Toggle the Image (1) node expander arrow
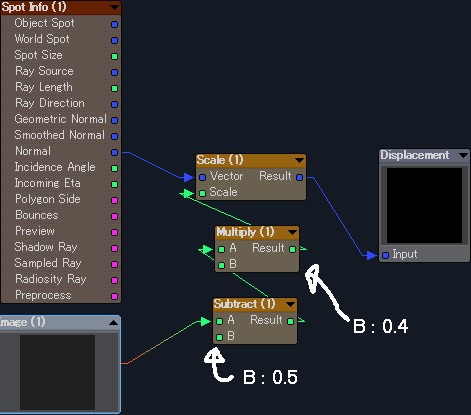 coord(113,322)
